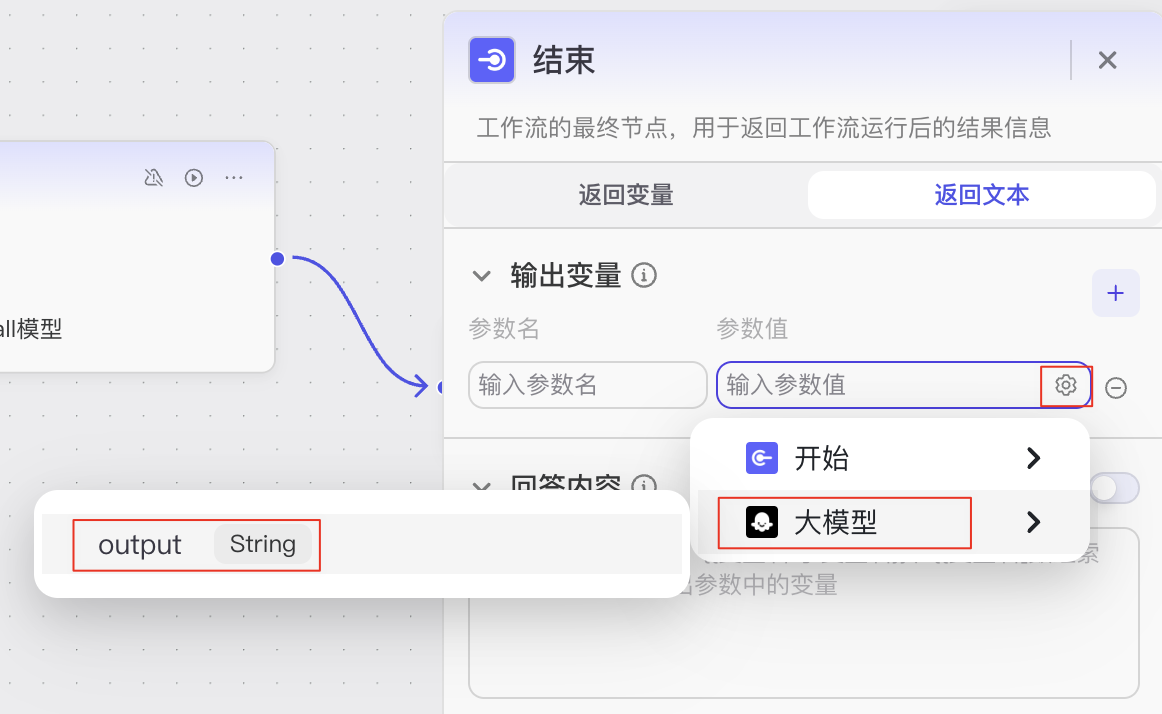Viewport: 1162px width, 714px height.
Task: Collapse the 输出变量 section chevron
Action: 482,276
